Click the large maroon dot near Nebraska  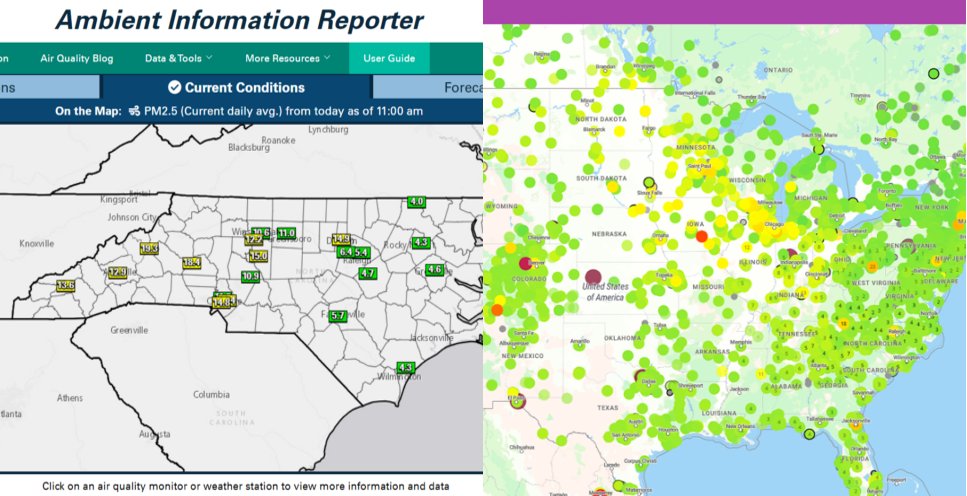click(593, 276)
